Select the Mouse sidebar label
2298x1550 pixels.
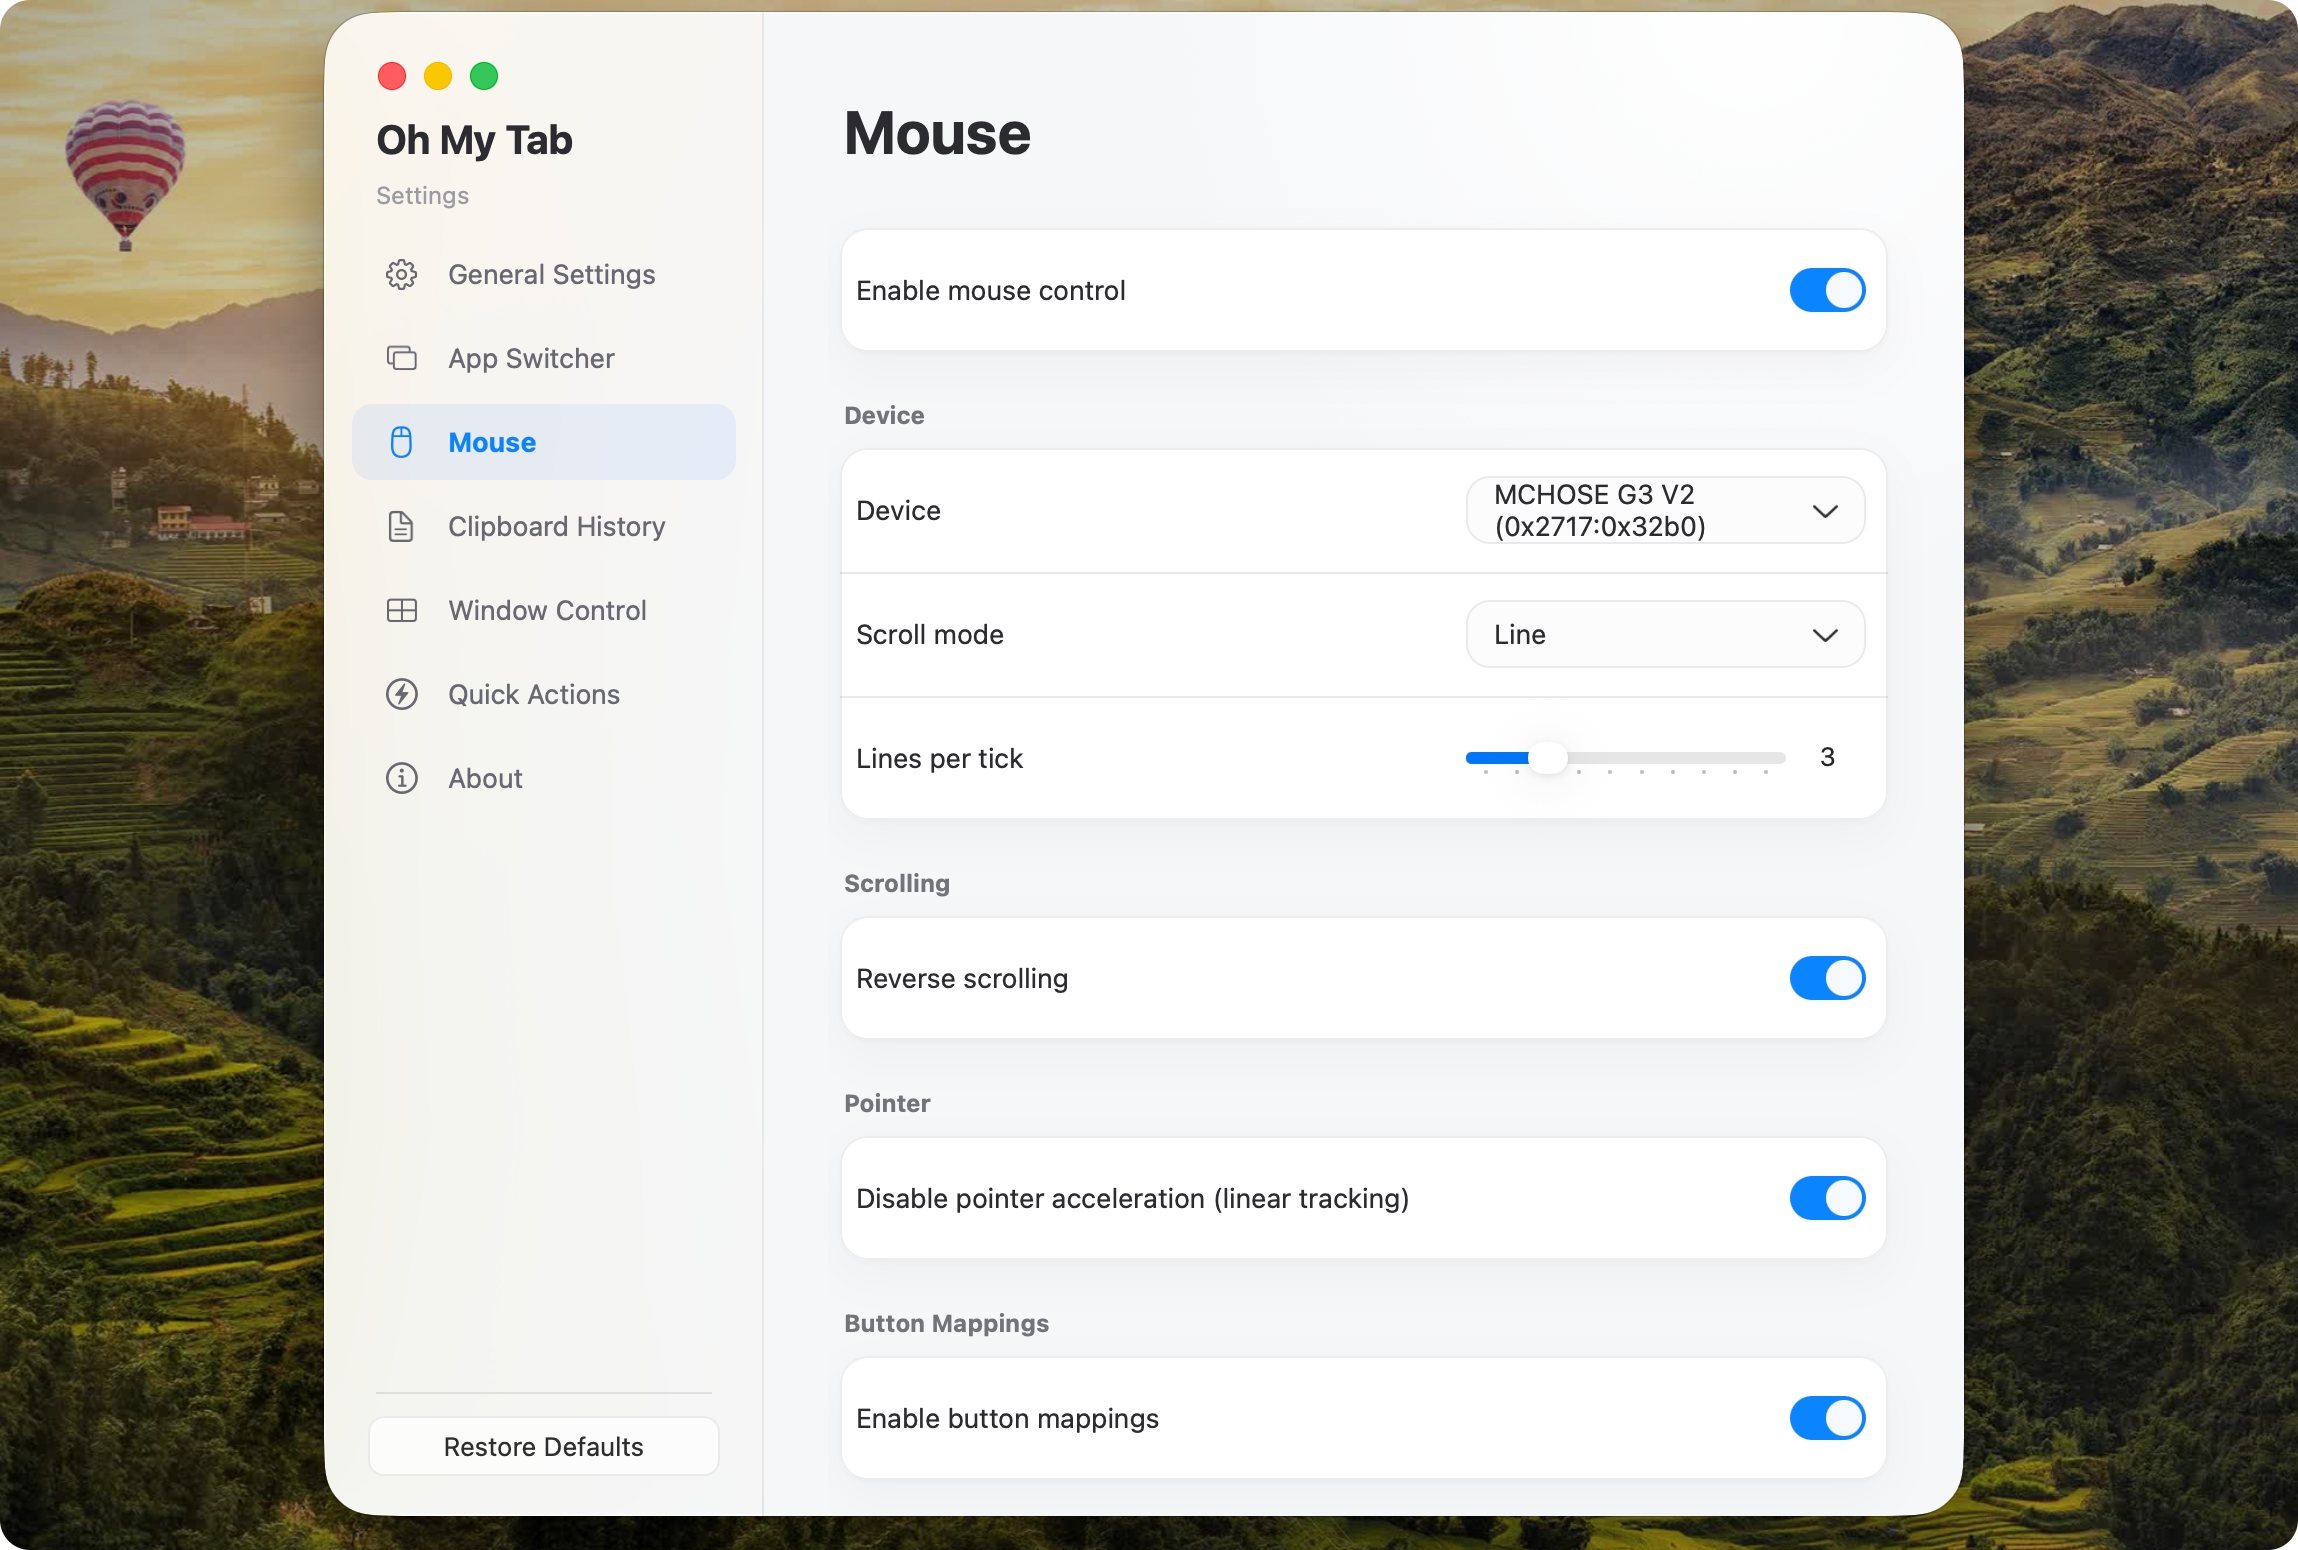click(x=492, y=442)
